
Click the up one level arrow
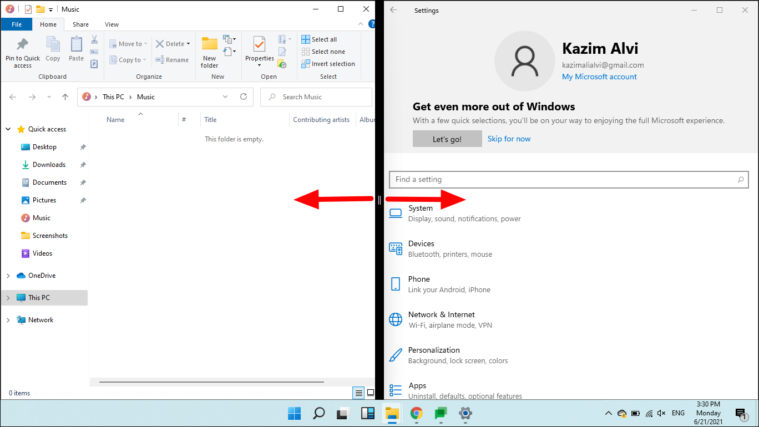tap(65, 97)
